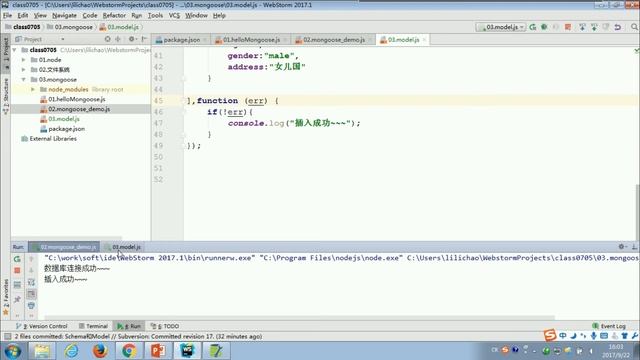Click VCS Update Project icon
Image resolution: width=640 pixels, height=360 pixels.
582,27
